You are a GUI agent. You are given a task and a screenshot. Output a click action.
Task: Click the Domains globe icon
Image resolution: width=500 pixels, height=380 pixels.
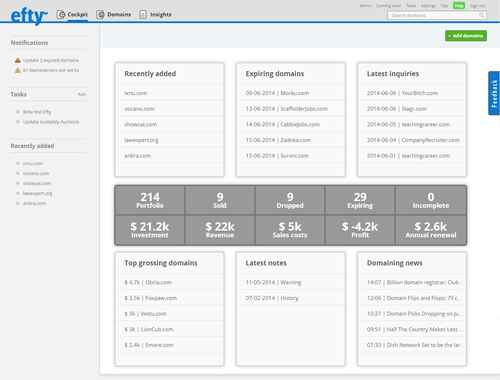(101, 14)
